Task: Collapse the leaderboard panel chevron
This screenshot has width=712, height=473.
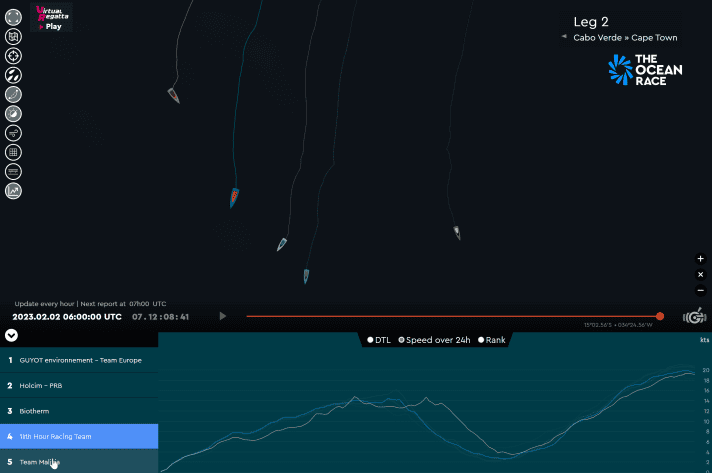Action: click(11, 335)
